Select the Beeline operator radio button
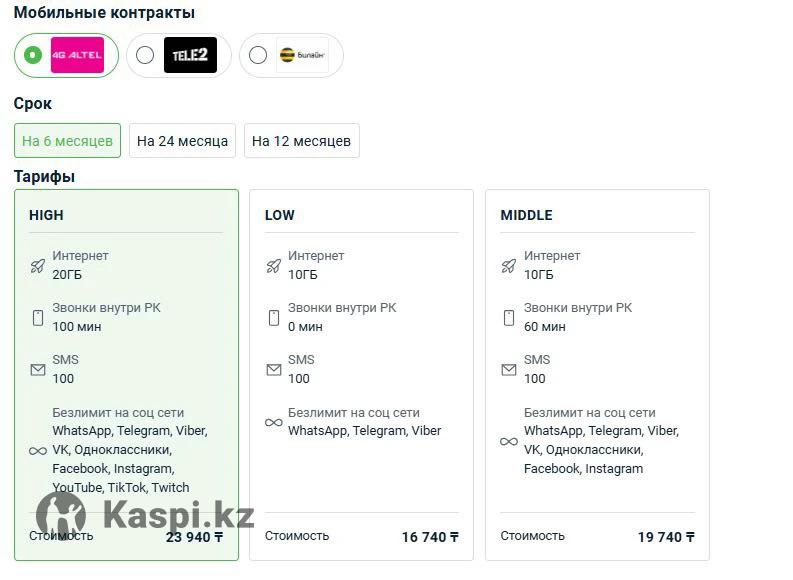The image size is (793, 580). tap(258, 55)
